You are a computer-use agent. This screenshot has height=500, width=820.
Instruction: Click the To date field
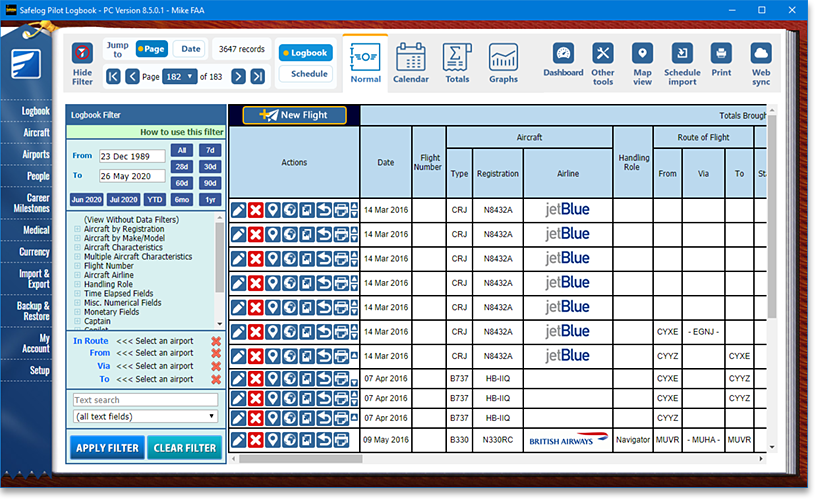coord(132,176)
